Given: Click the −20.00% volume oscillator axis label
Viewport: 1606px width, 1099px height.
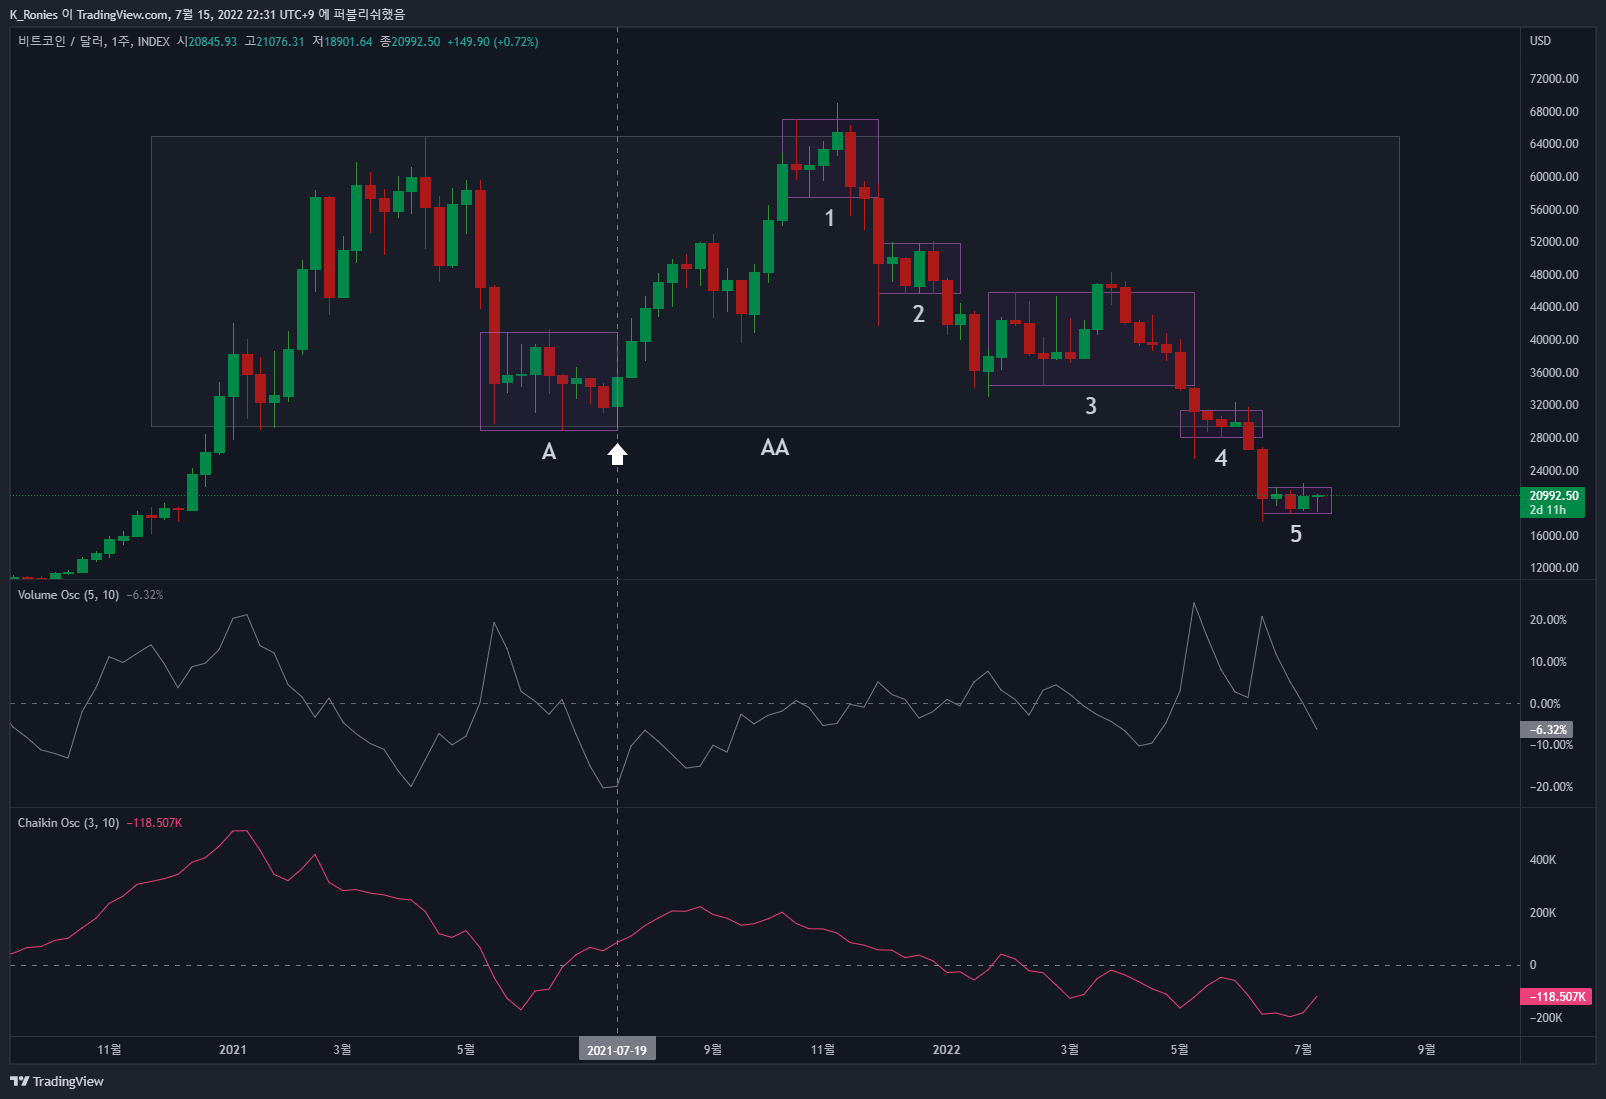Looking at the screenshot, I should coord(1551,787).
